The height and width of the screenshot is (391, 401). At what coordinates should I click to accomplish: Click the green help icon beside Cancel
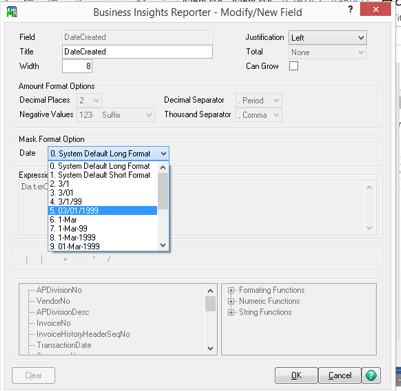[371, 375]
